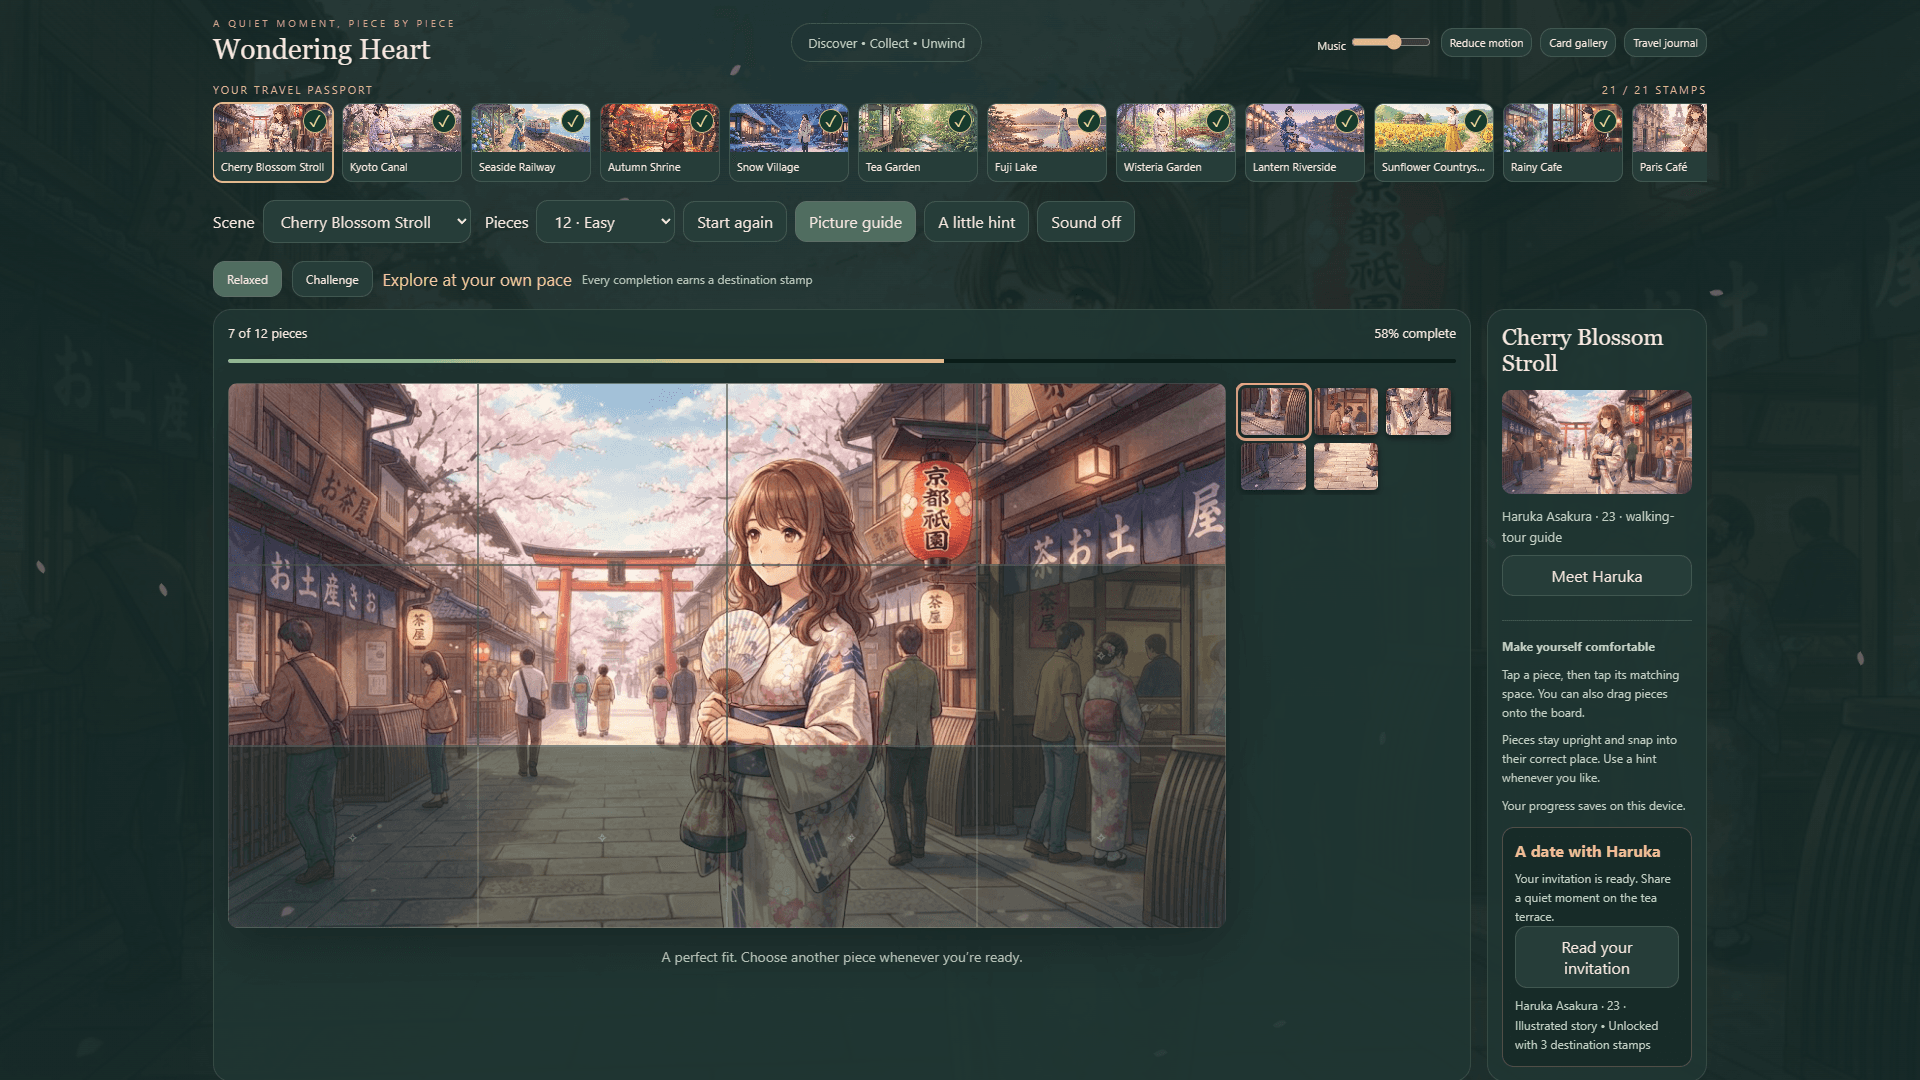Screen dimensions: 1920x1080
Task: Choose the Seaside Railway stamp card
Action: pyautogui.click(x=531, y=142)
